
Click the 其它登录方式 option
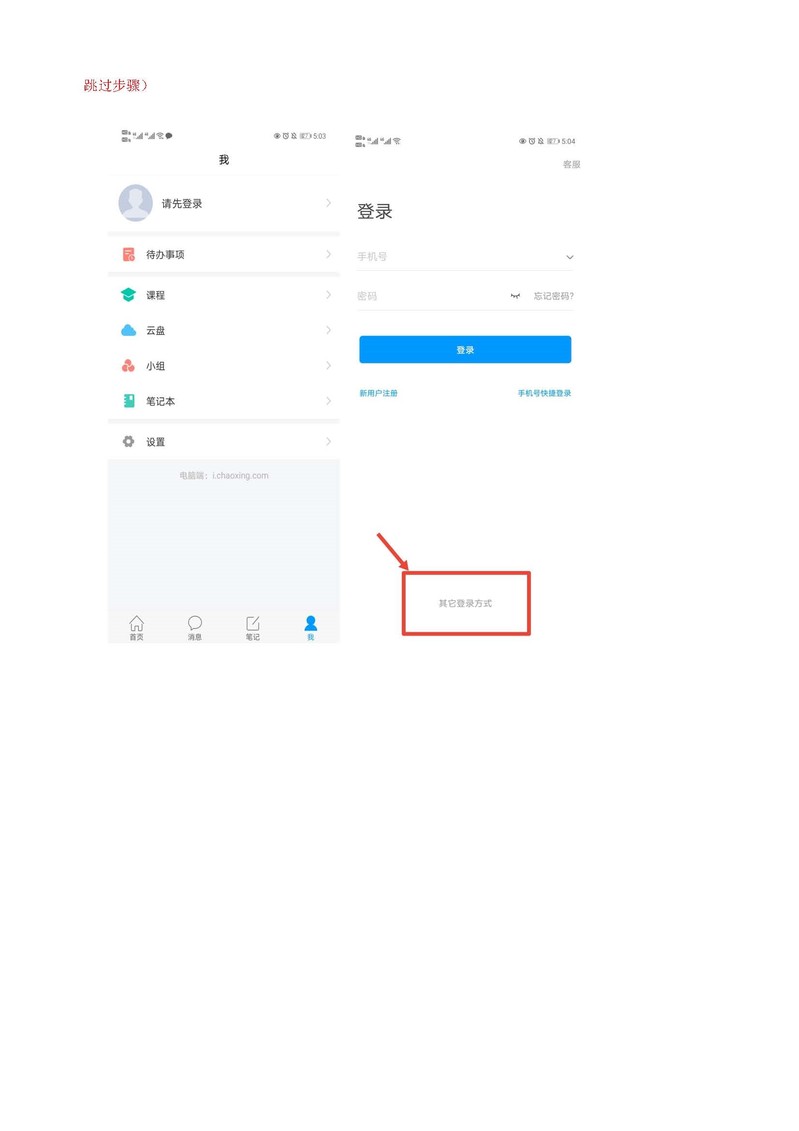pos(465,603)
